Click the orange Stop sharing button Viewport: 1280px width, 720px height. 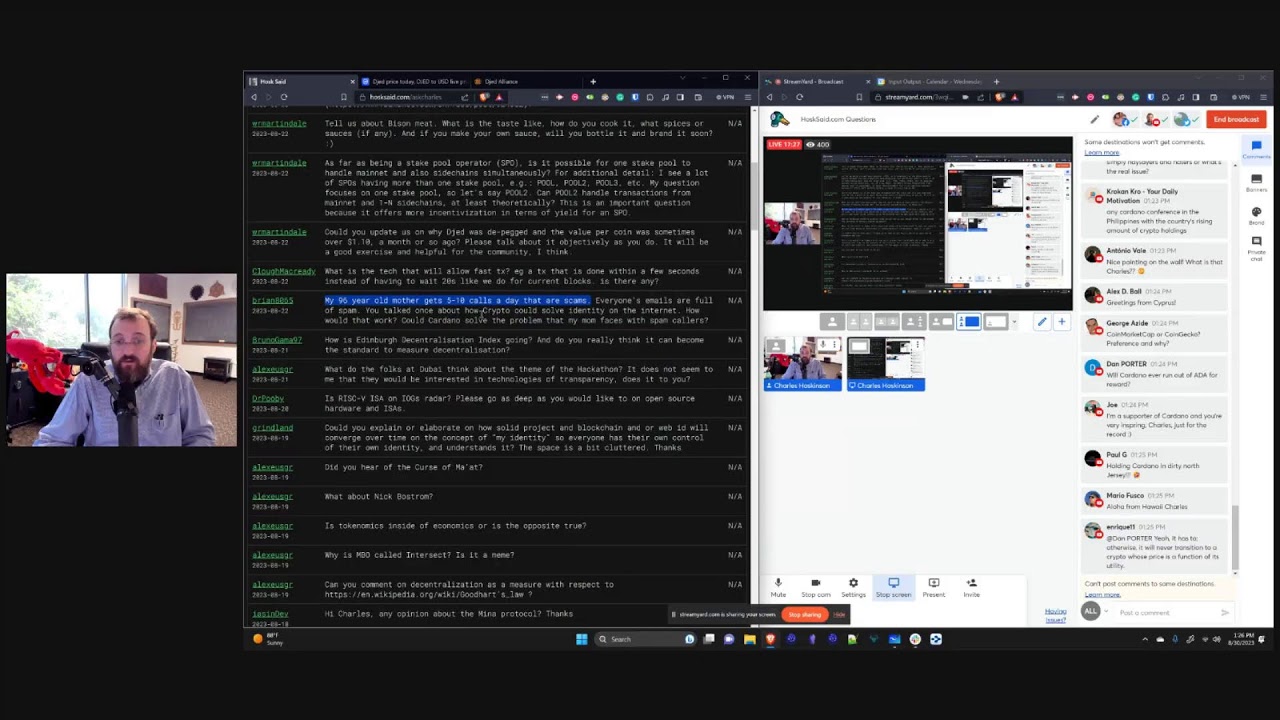tap(804, 615)
